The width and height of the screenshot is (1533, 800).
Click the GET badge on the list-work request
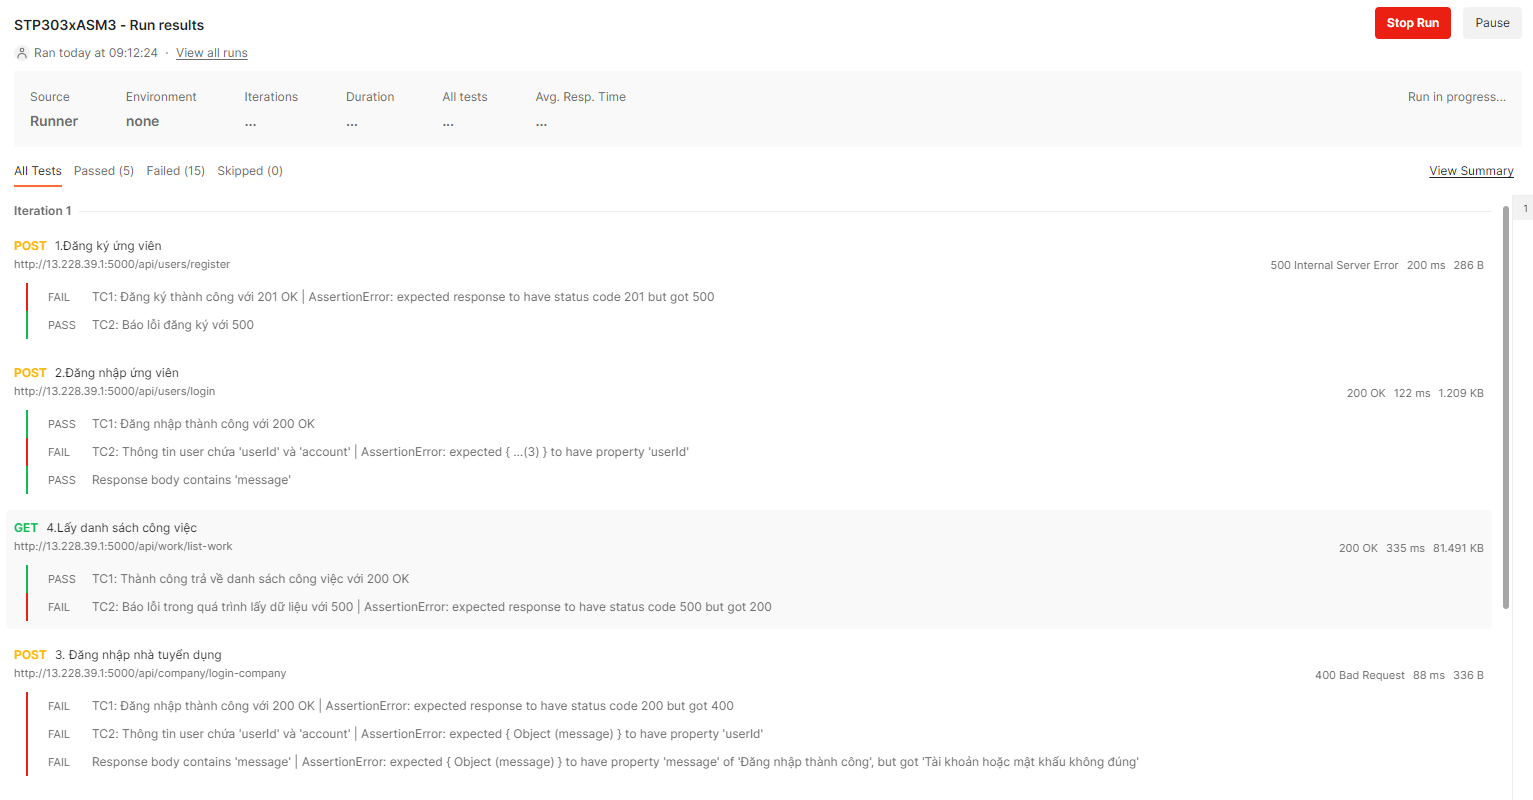tap(26, 527)
